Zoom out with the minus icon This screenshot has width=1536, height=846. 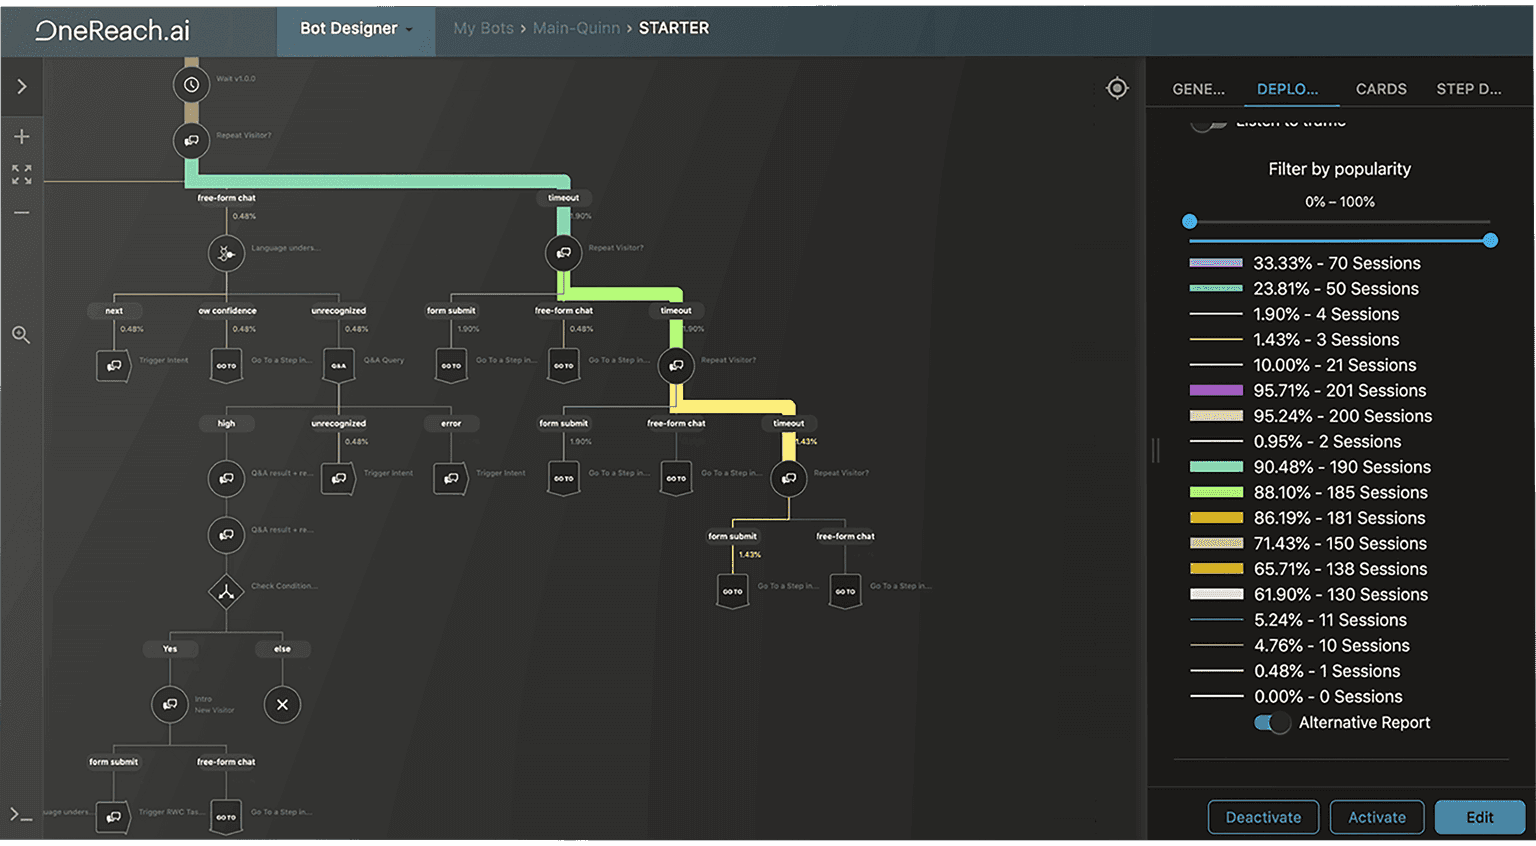(22, 212)
